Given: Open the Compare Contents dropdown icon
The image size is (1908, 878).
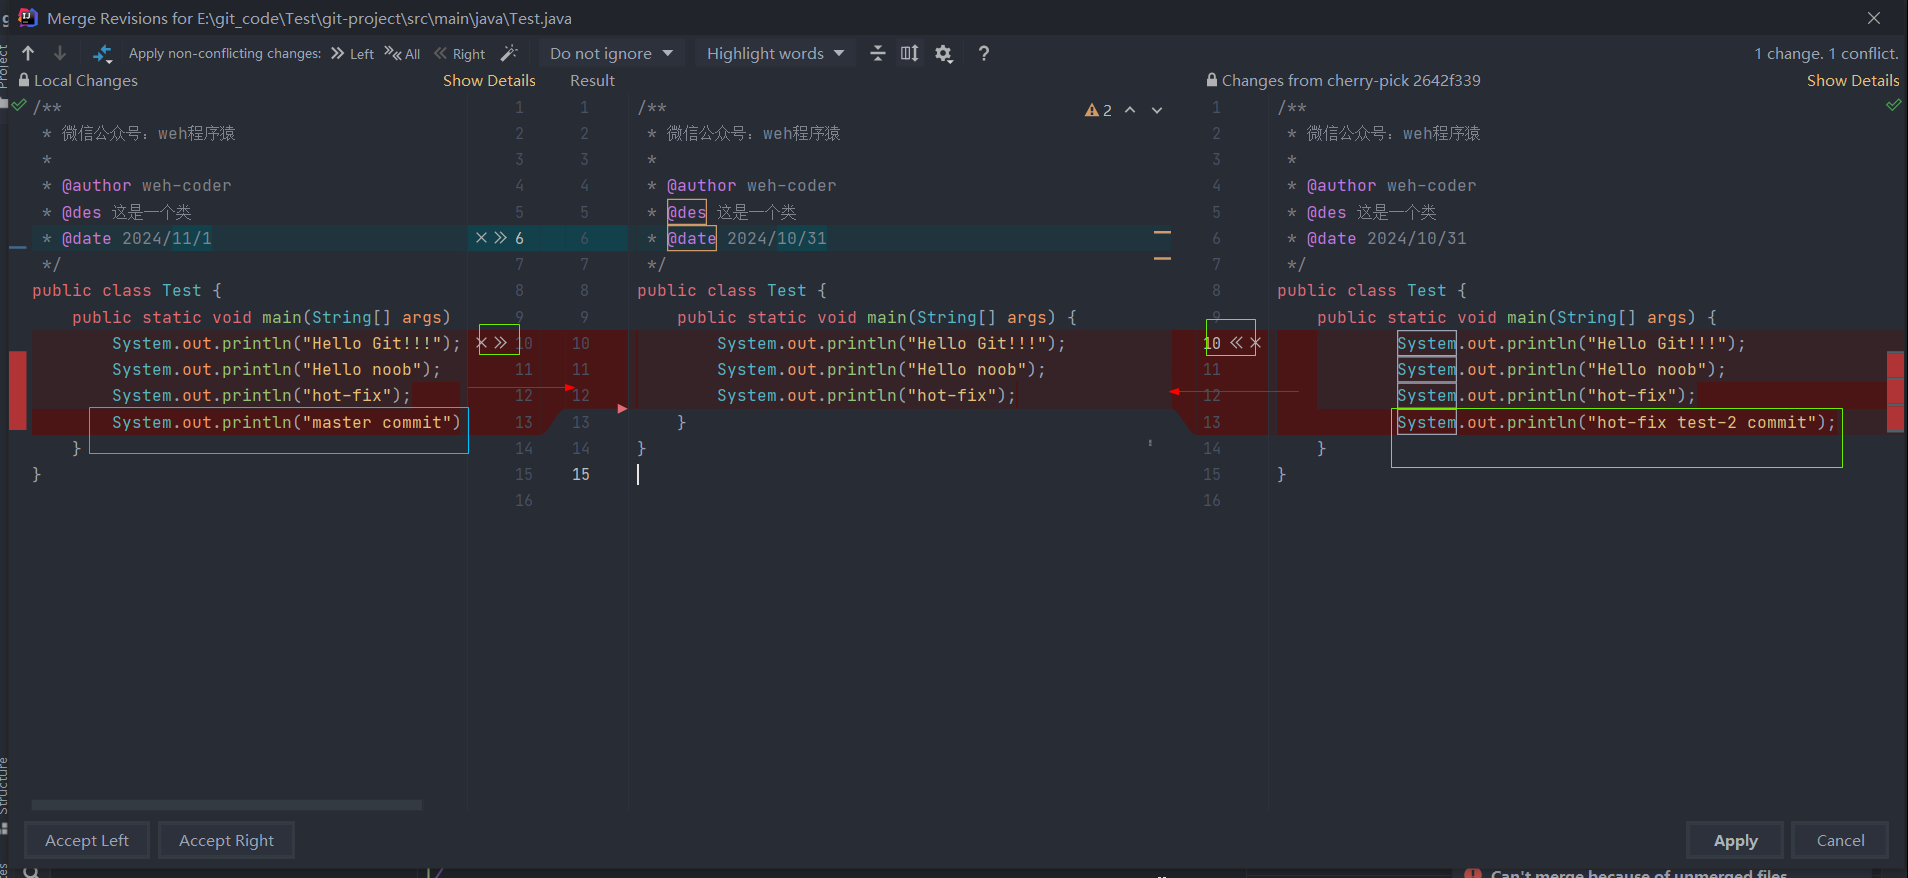Looking at the screenshot, I should 102,54.
